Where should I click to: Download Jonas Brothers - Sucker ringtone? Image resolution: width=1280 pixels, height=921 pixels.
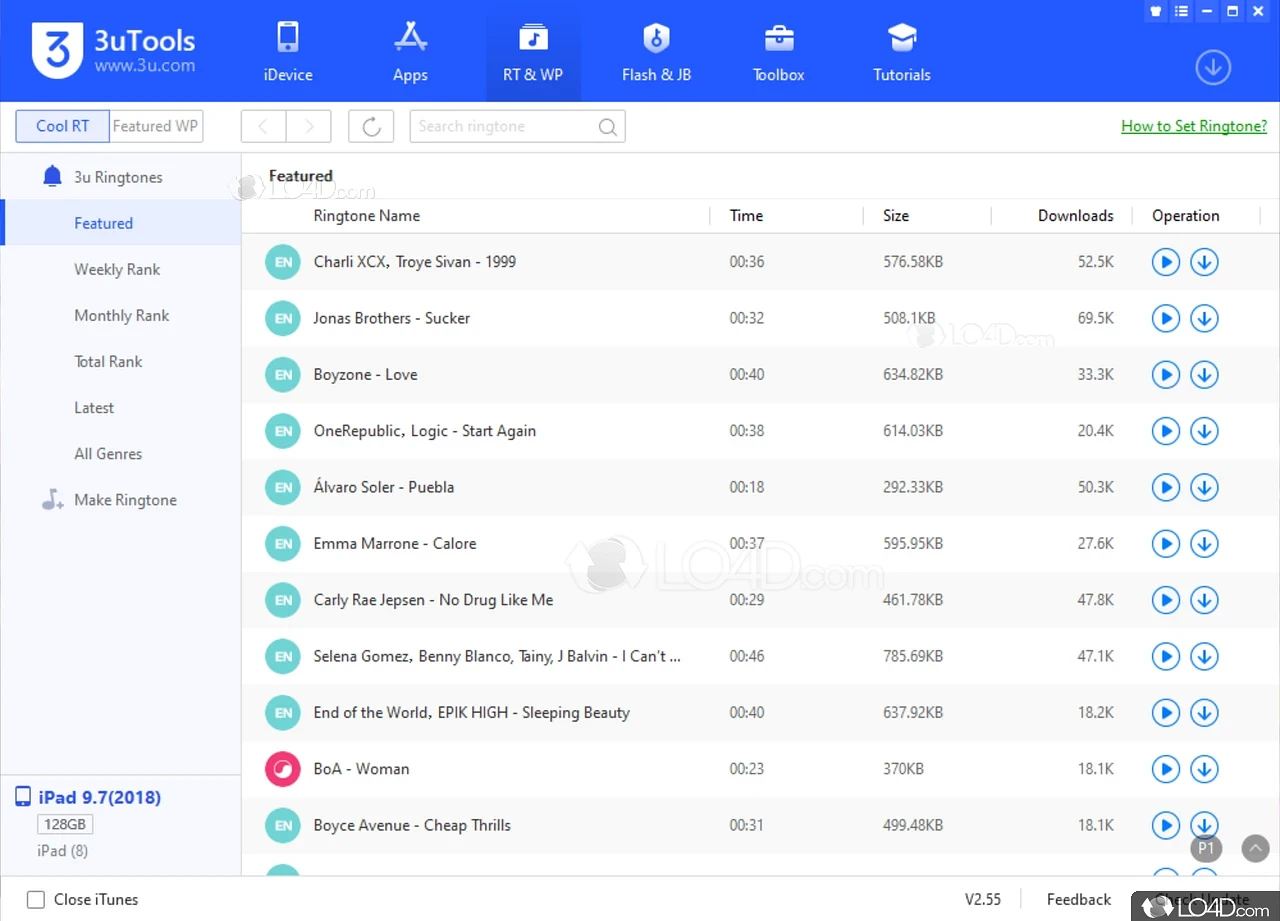[1204, 319]
